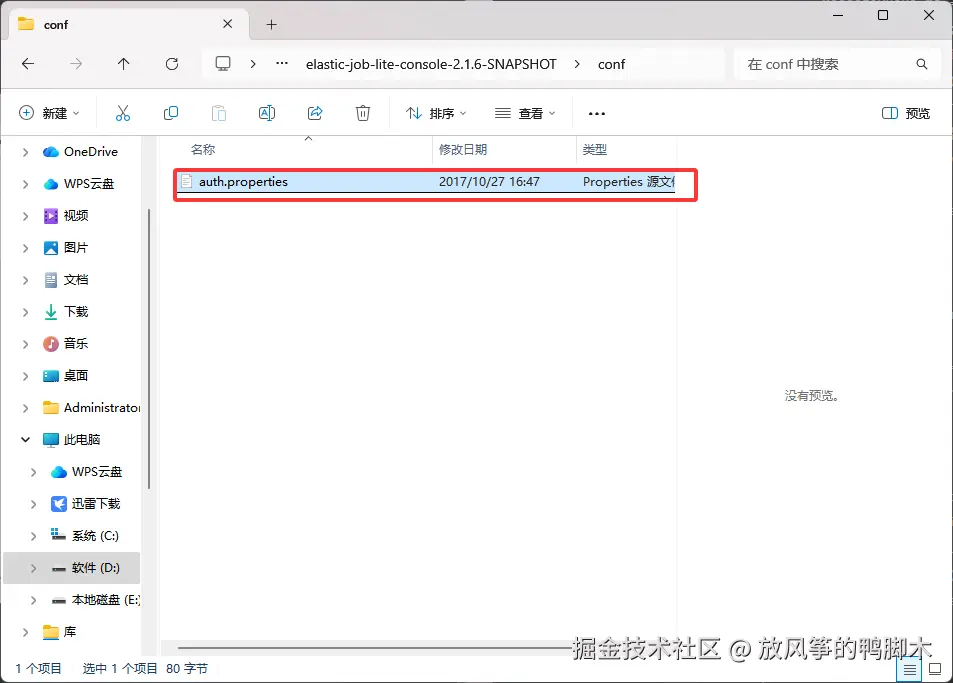Go up one folder level
953x683 pixels.
pyautogui.click(x=123, y=64)
